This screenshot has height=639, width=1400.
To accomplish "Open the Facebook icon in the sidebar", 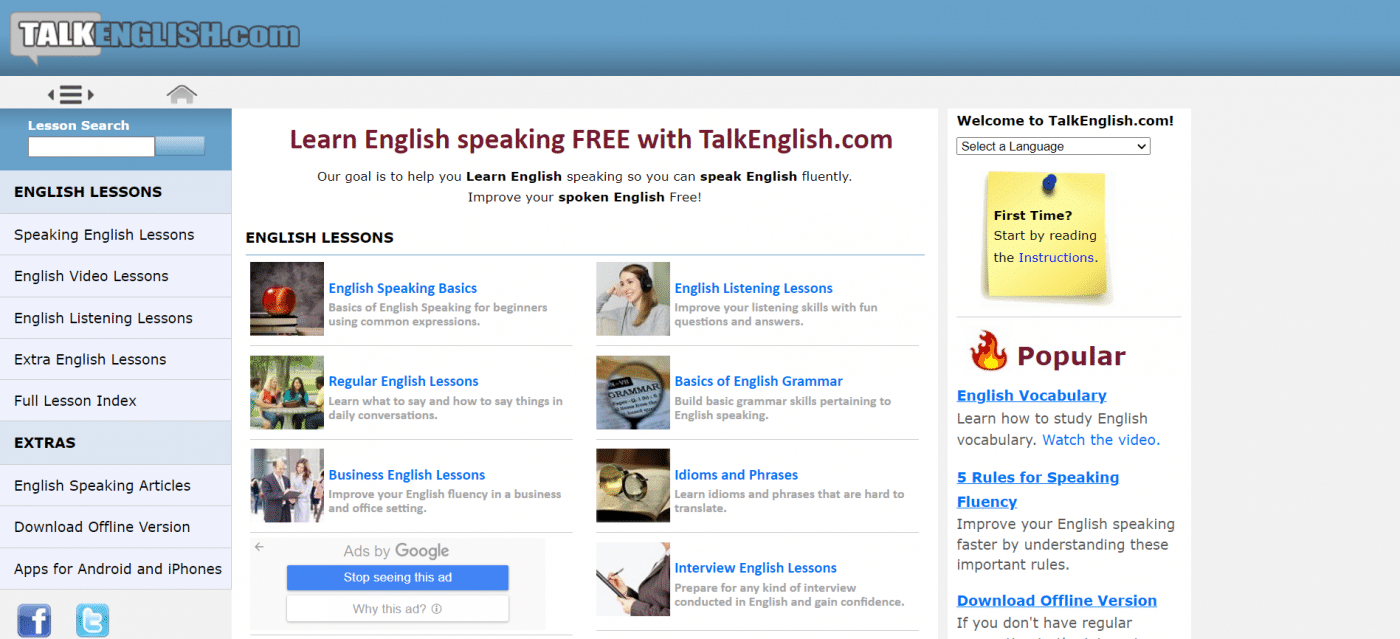I will (x=34, y=620).
